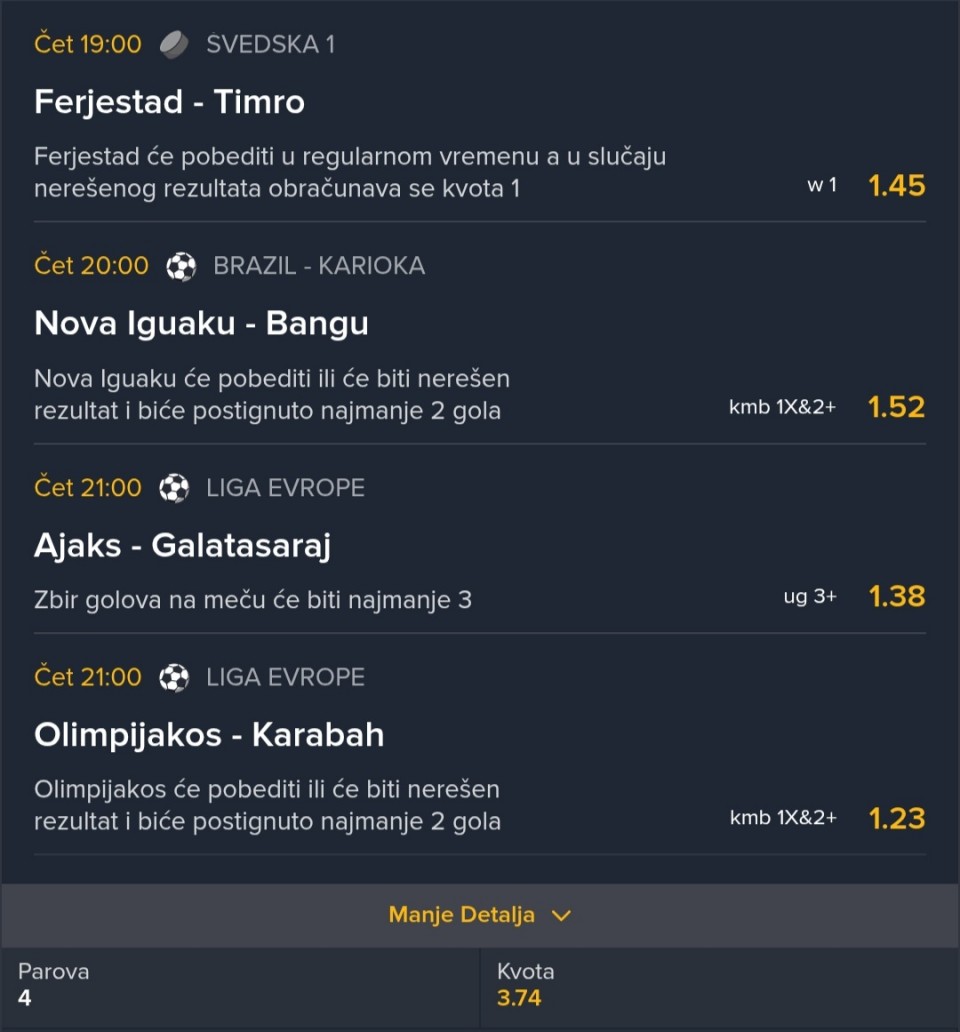The width and height of the screenshot is (960, 1032).
Task: Open the Olimpijakos - Karabah match
Action: point(209,735)
